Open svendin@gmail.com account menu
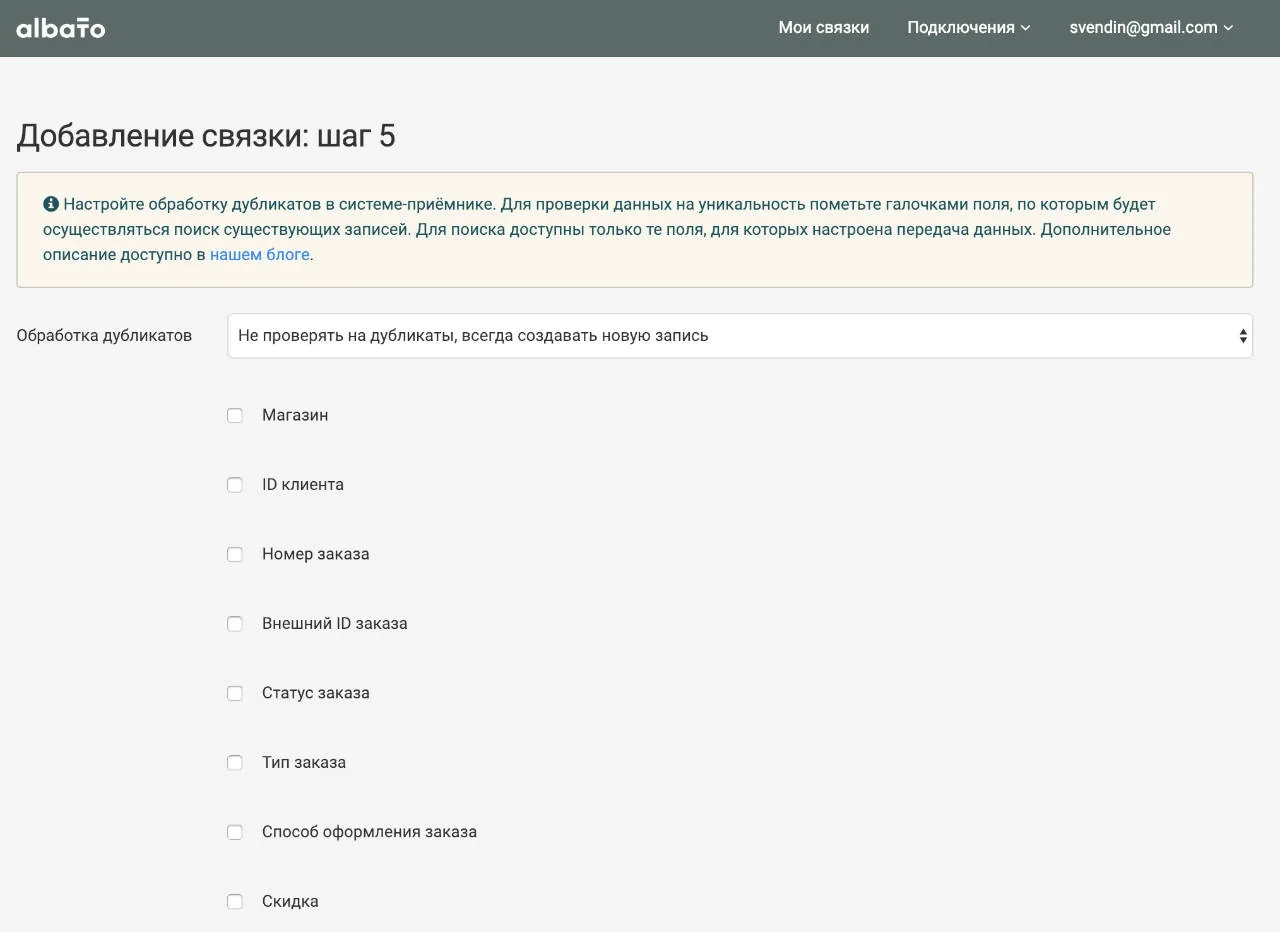 point(1151,28)
